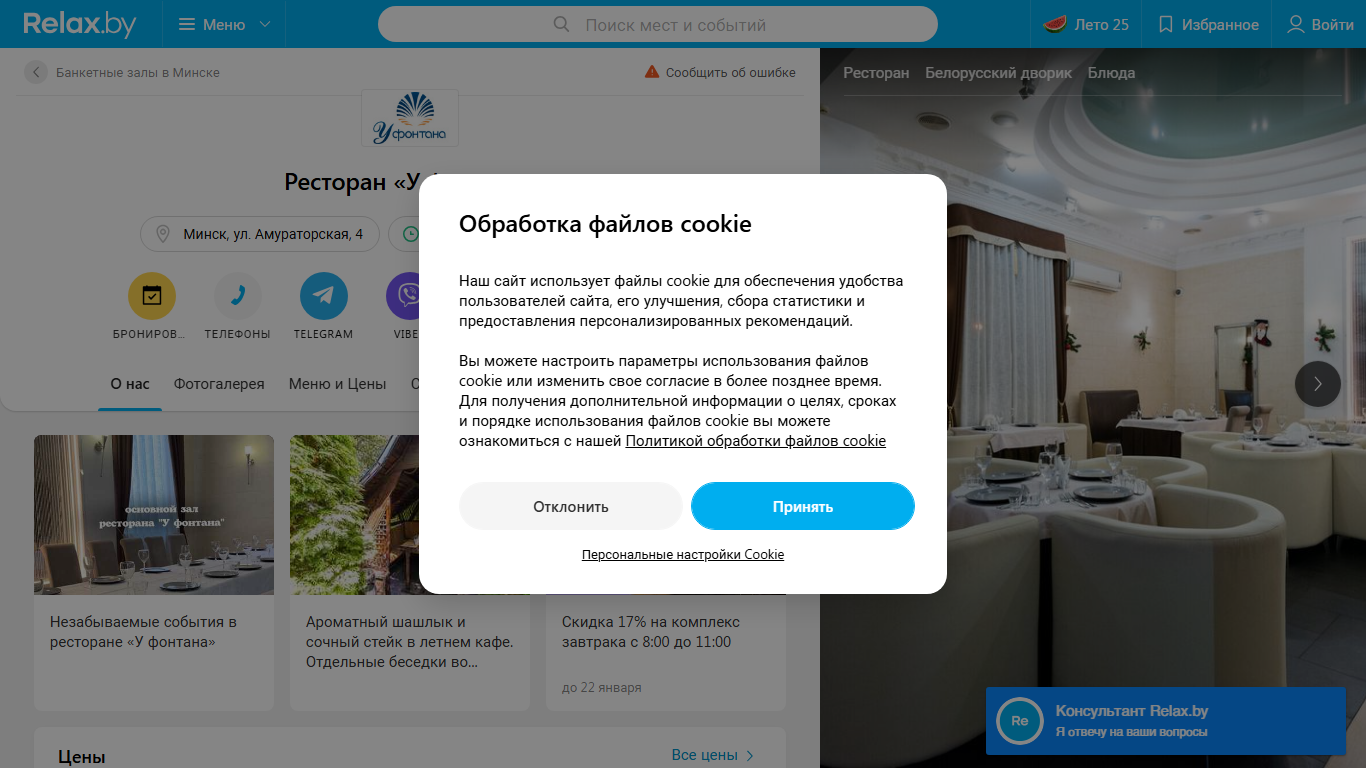Screen dimensions: 1366x768
Task: Open the Ароматный шашлык и сочный стейк card
Action: click(x=410, y=642)
